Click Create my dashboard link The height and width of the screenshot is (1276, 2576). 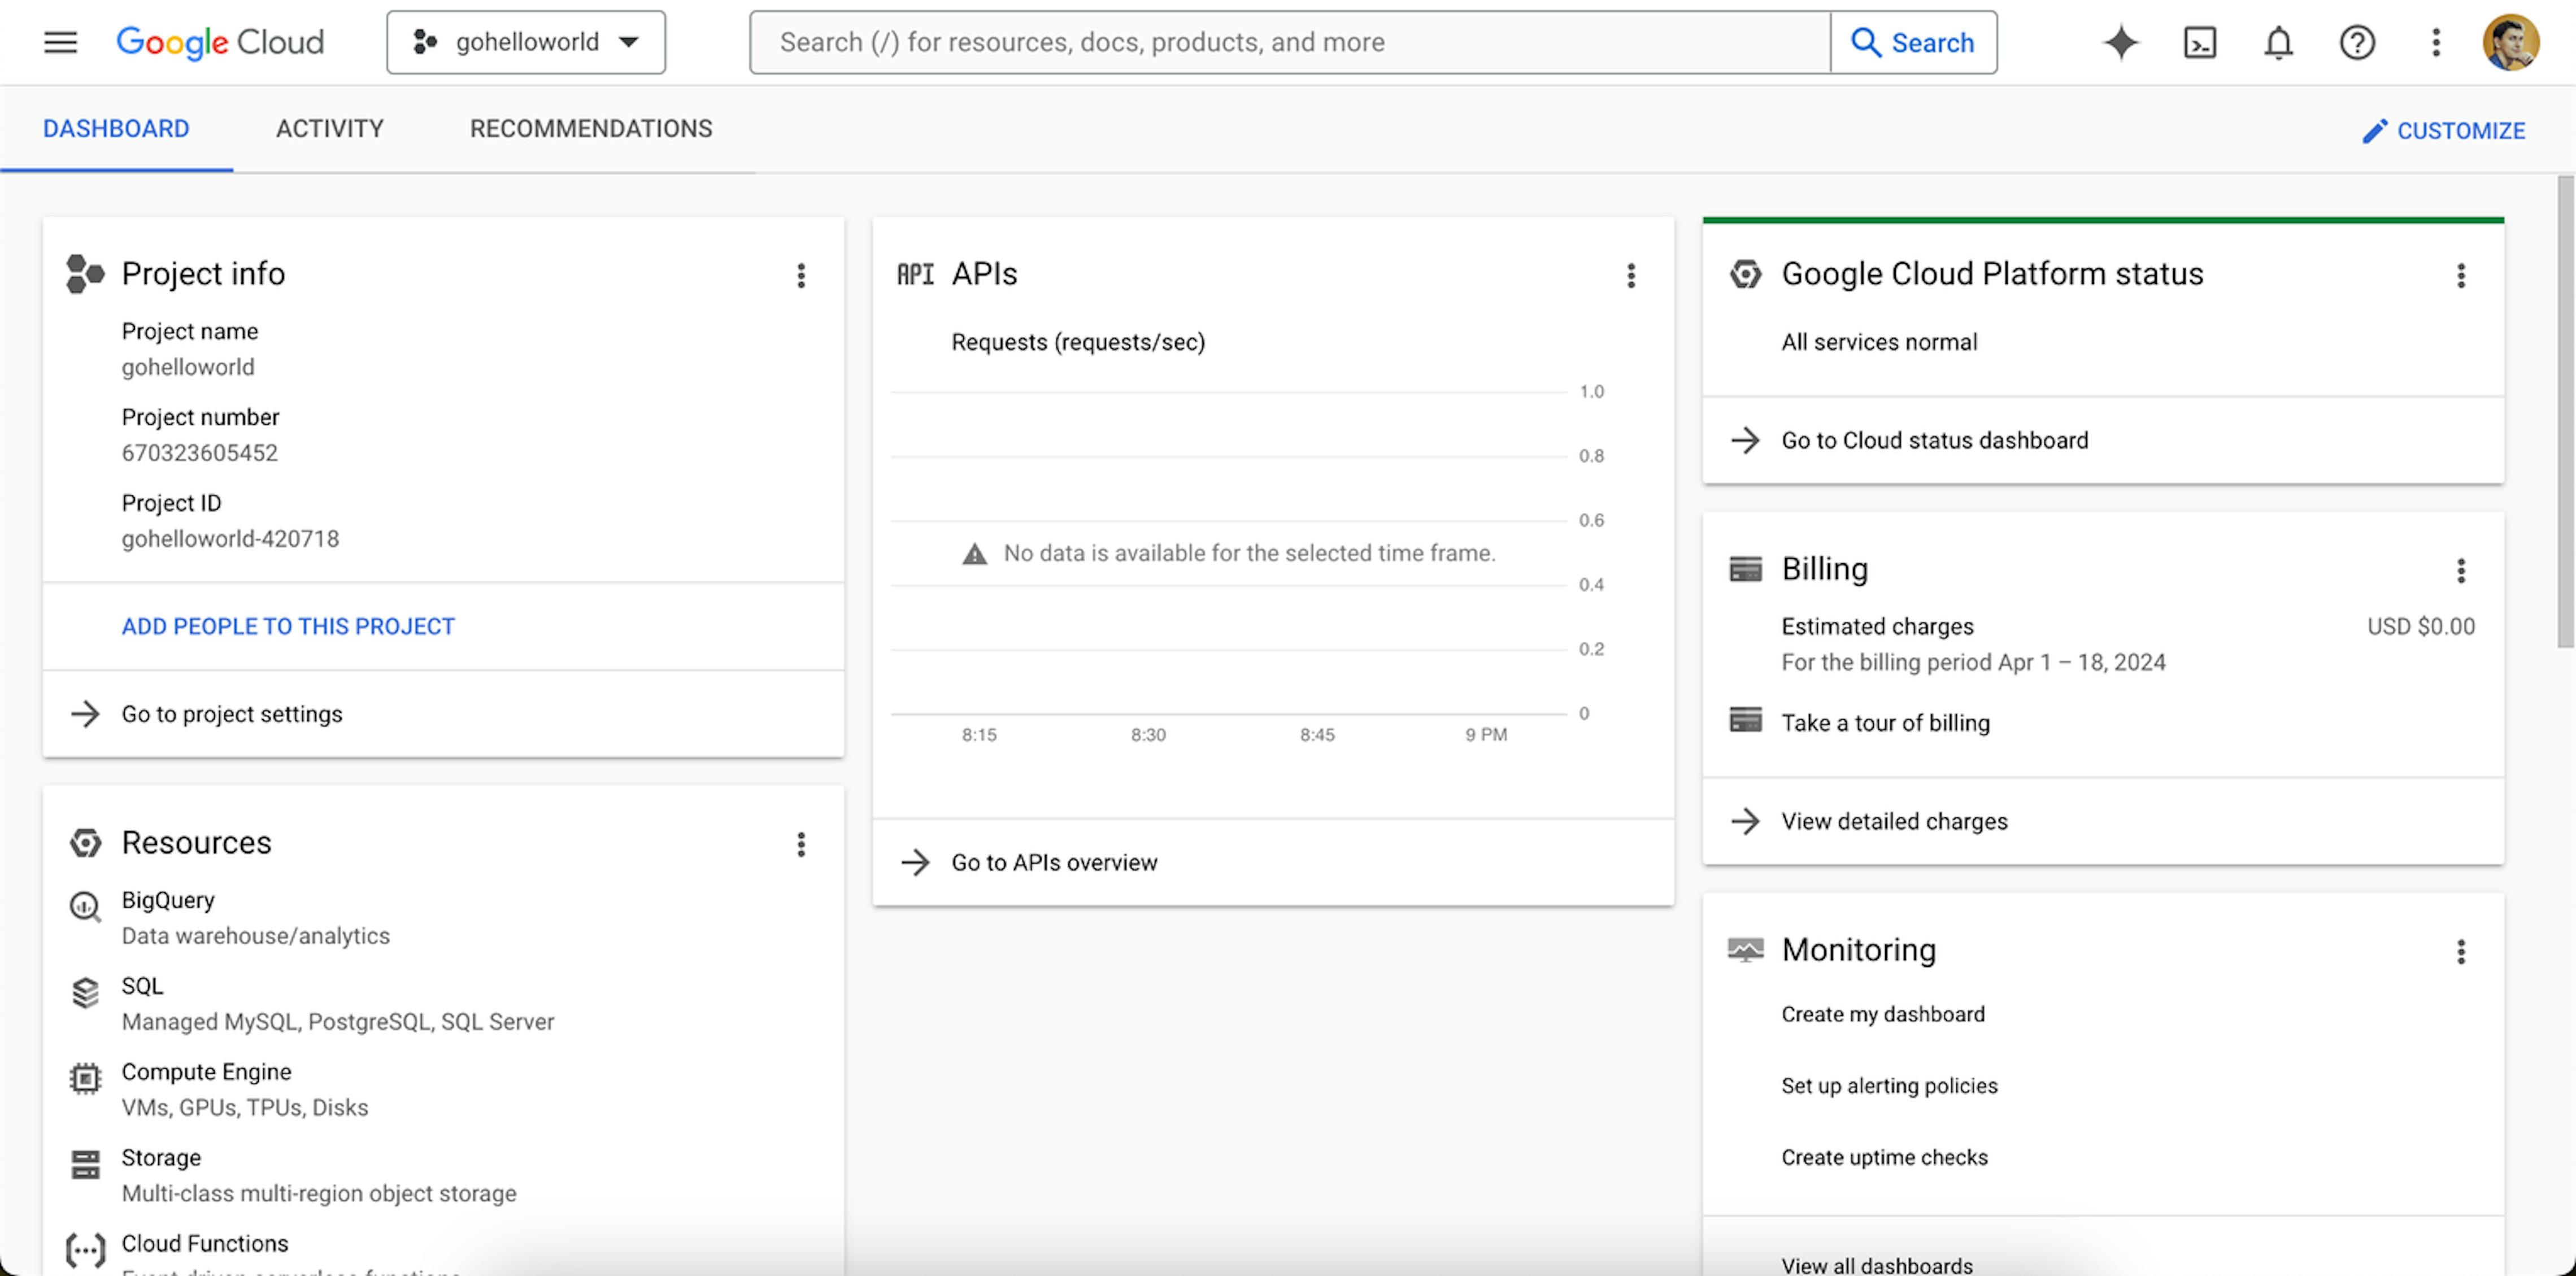(x=1883, y=1014)
